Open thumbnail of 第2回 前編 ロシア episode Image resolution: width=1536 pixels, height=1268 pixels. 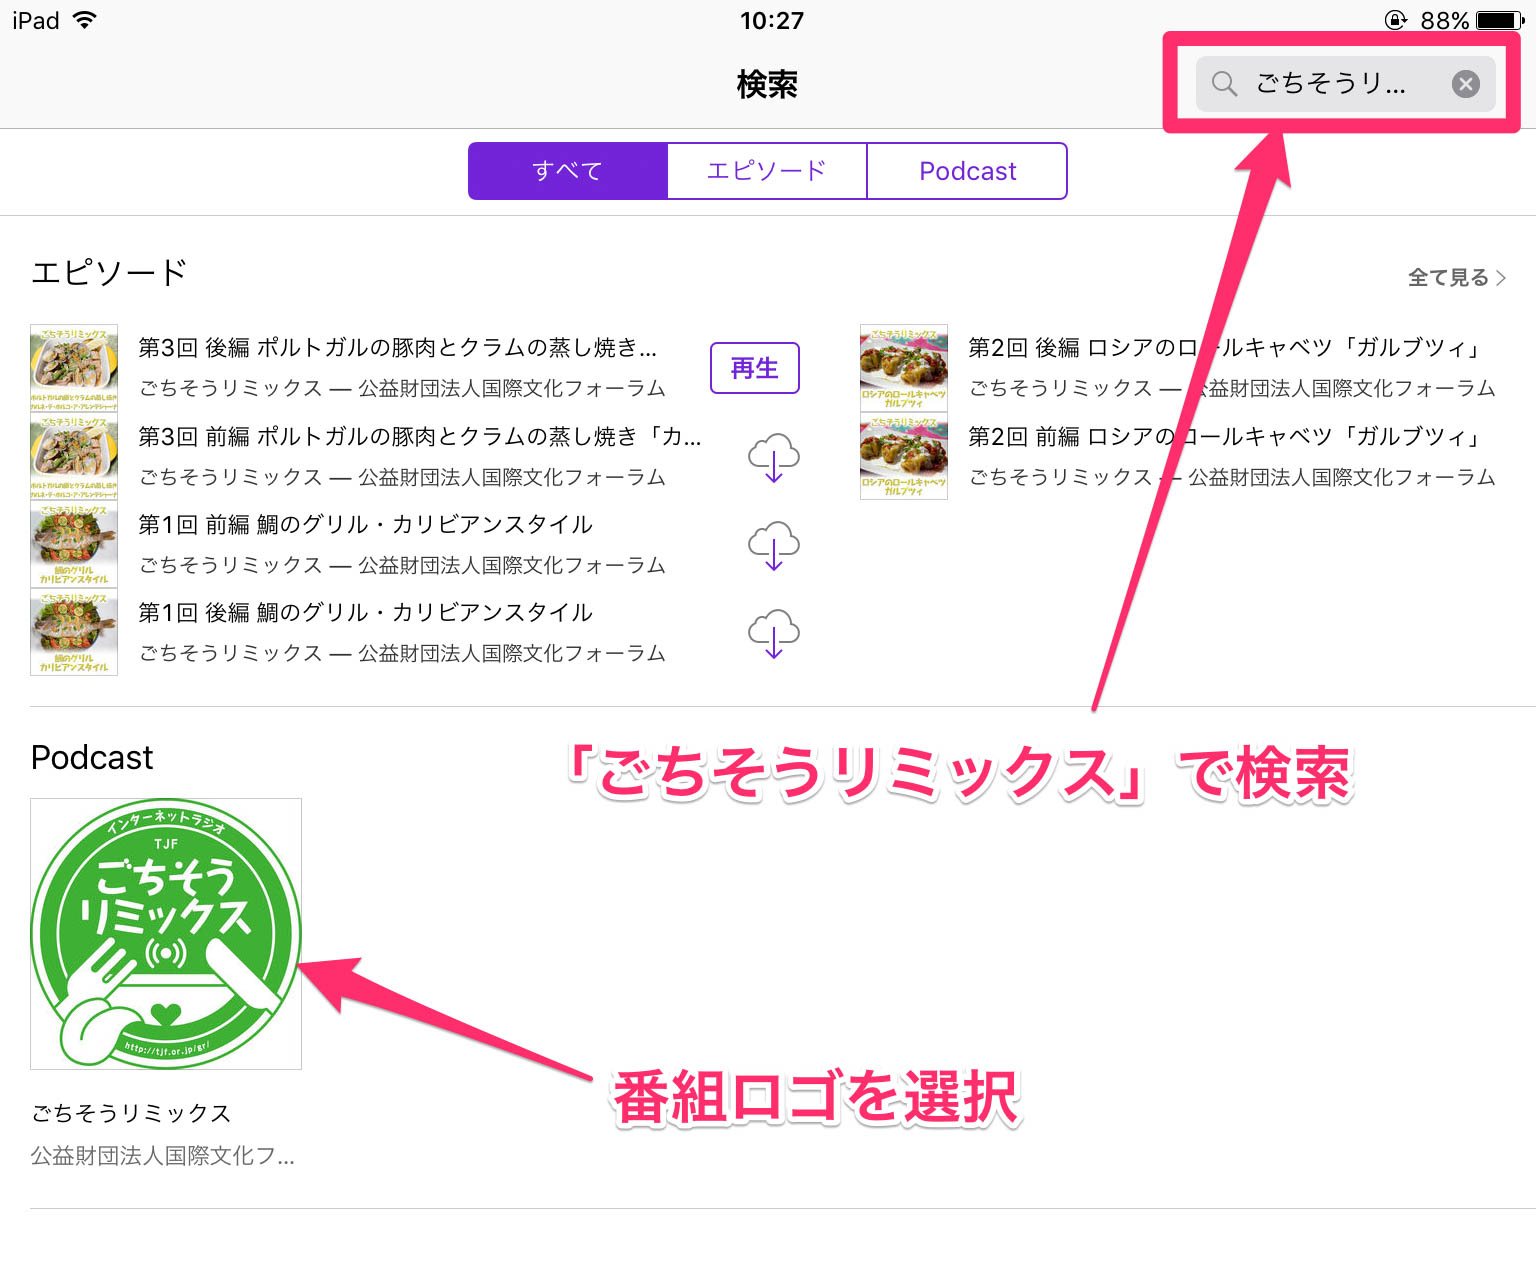point(904,456)
